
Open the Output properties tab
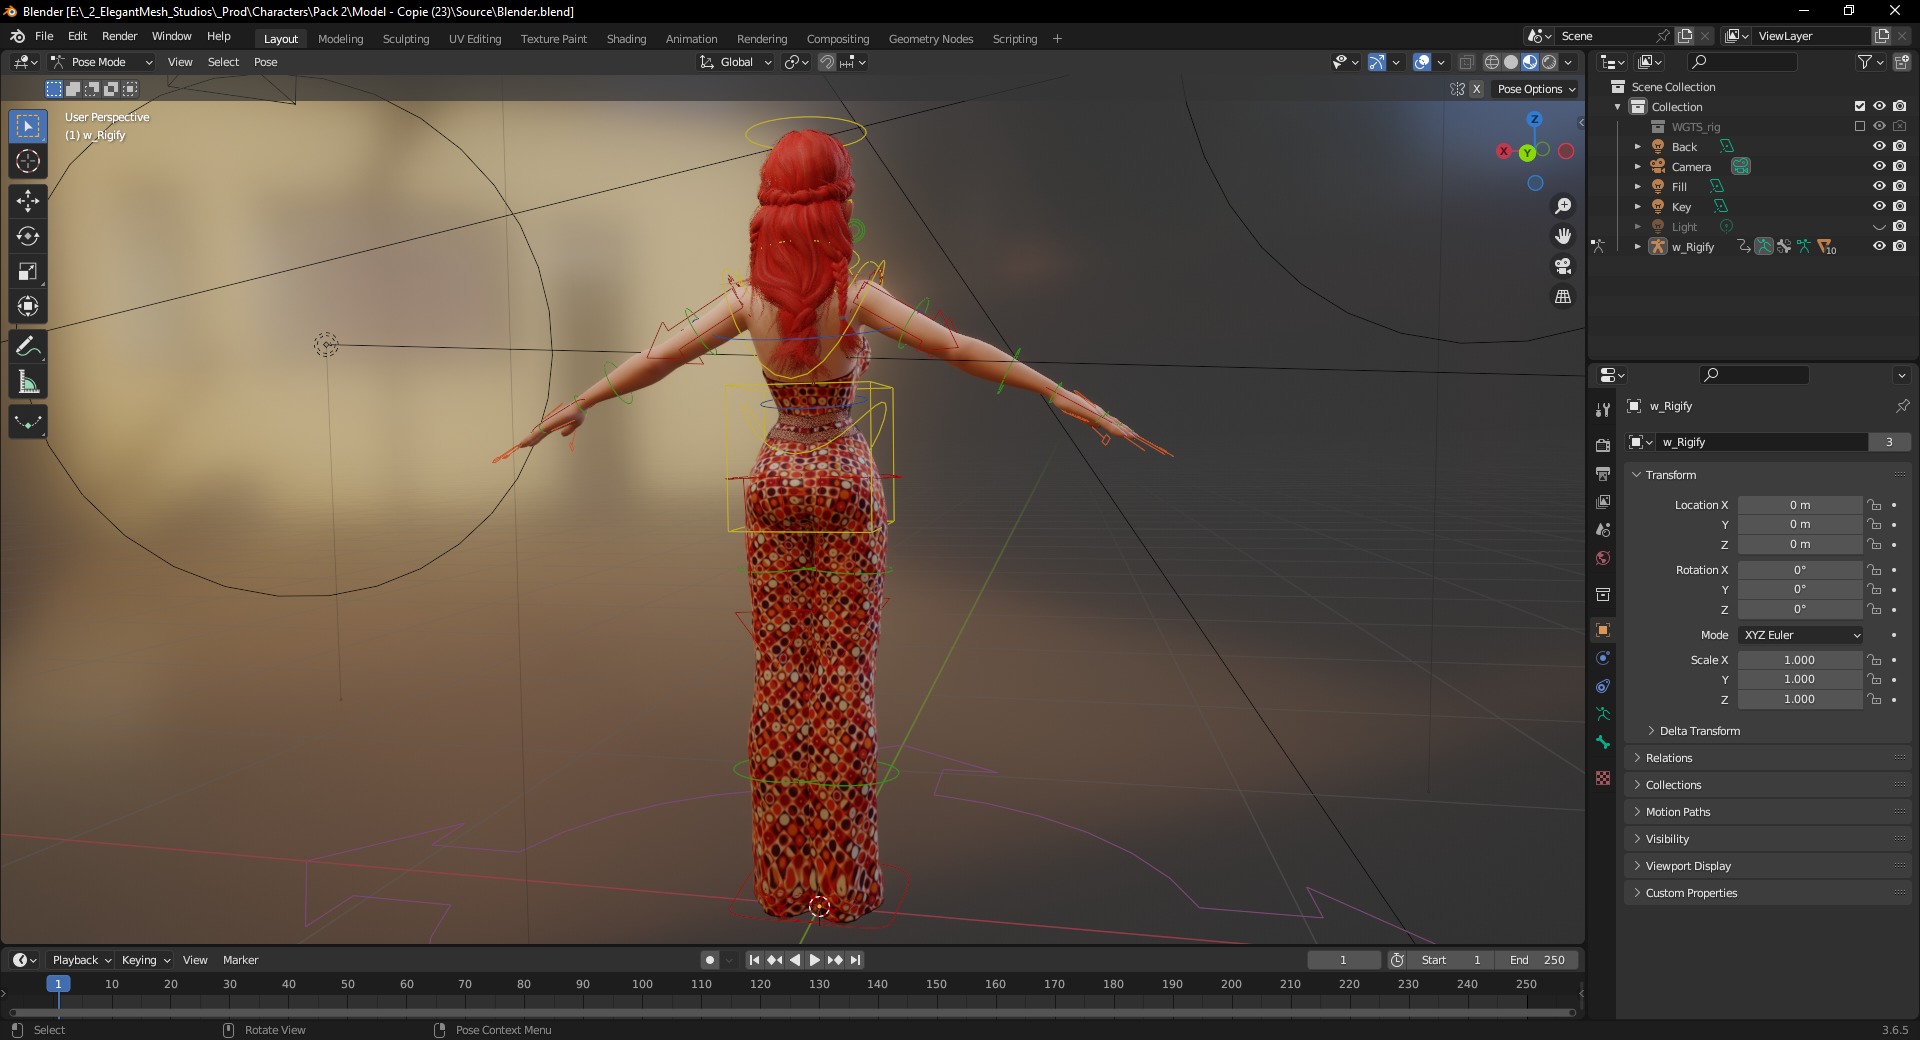click(x=1603, y=473)
